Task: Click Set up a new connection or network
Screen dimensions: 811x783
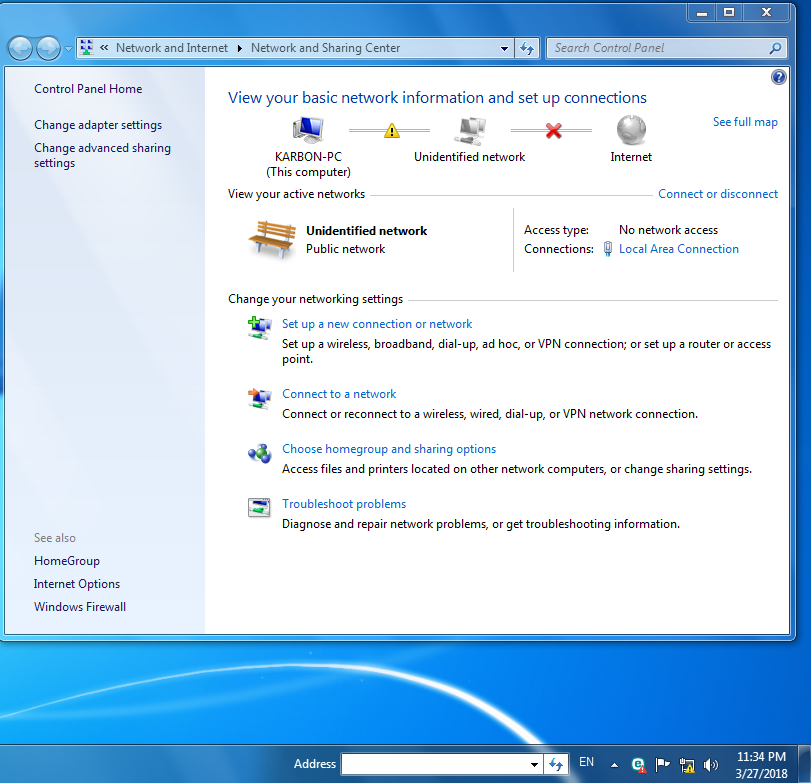Action: 377,324
